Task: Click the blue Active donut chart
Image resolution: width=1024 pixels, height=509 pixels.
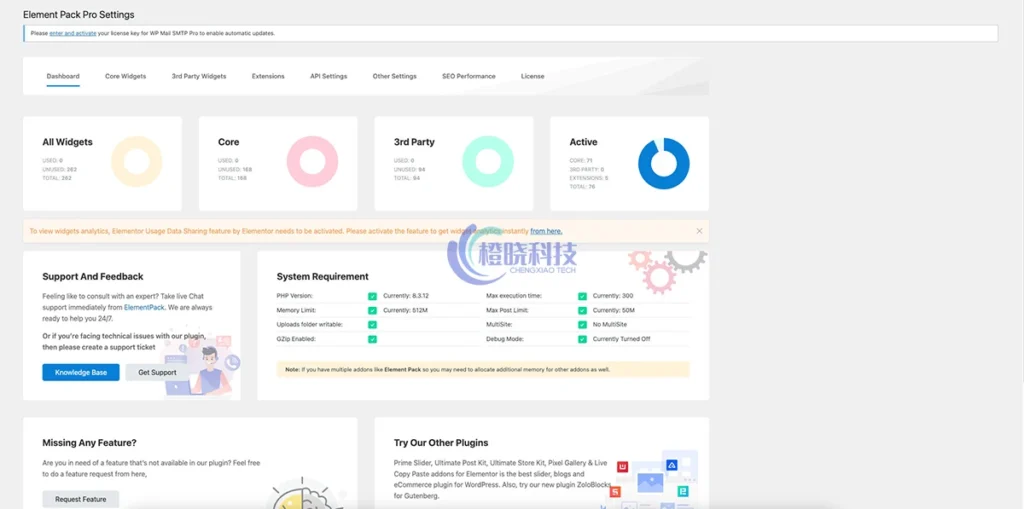Action: [664, 164]
